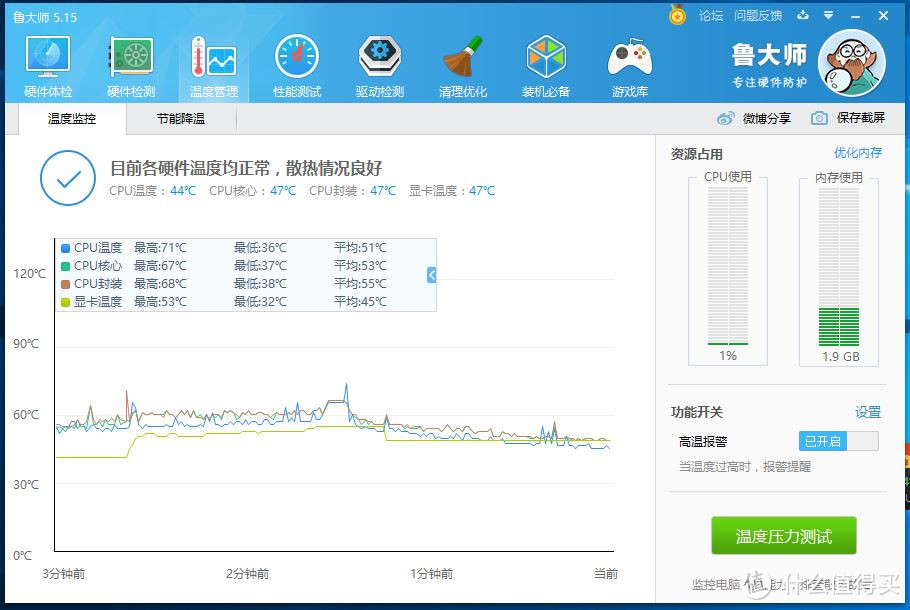
Task: Click the 最低:32℃ value for 显卡温度
Action: click(260, 302)
